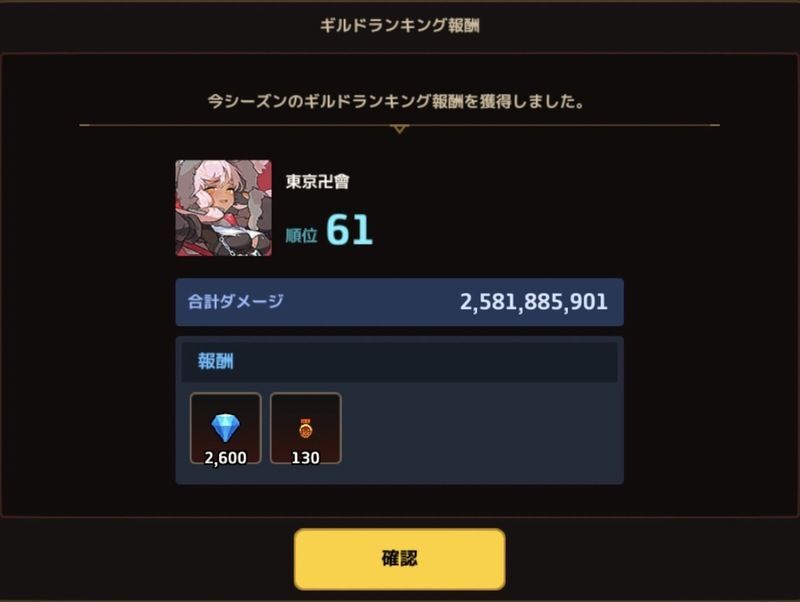This screenshot has height=602, width=800.
Task: Select the 合計ダメージ label
Action: coord(235,302)
